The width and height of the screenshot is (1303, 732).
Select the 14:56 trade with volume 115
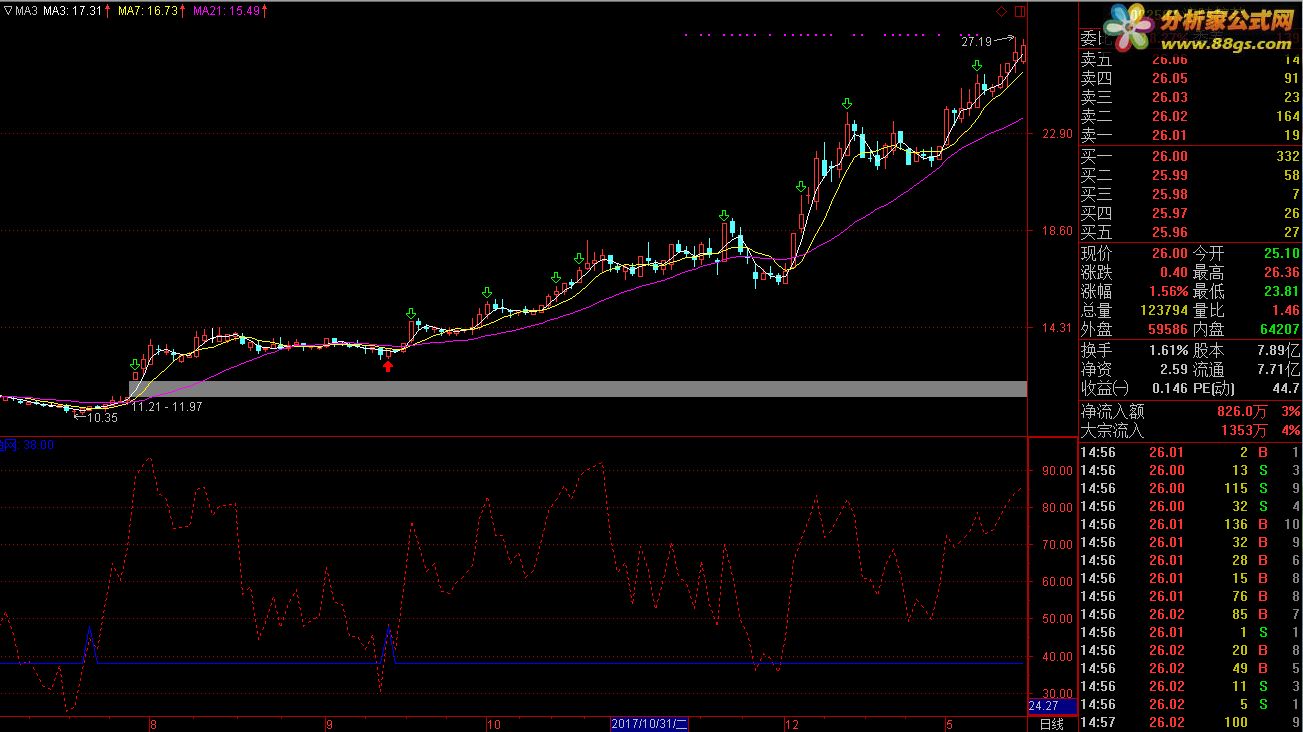tap(1190, 489)
